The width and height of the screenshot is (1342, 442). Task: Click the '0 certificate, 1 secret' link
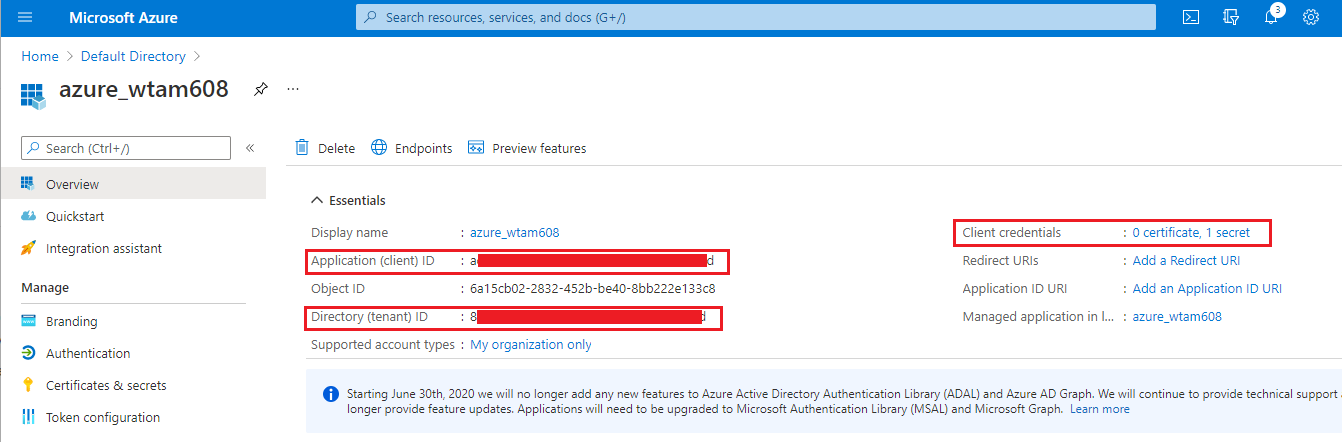coord(1191,233)
